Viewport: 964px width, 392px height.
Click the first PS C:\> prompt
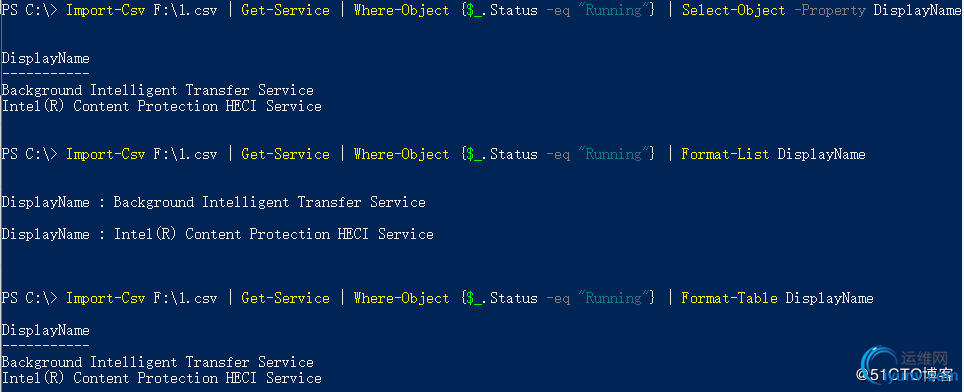[x=30, y=10]
